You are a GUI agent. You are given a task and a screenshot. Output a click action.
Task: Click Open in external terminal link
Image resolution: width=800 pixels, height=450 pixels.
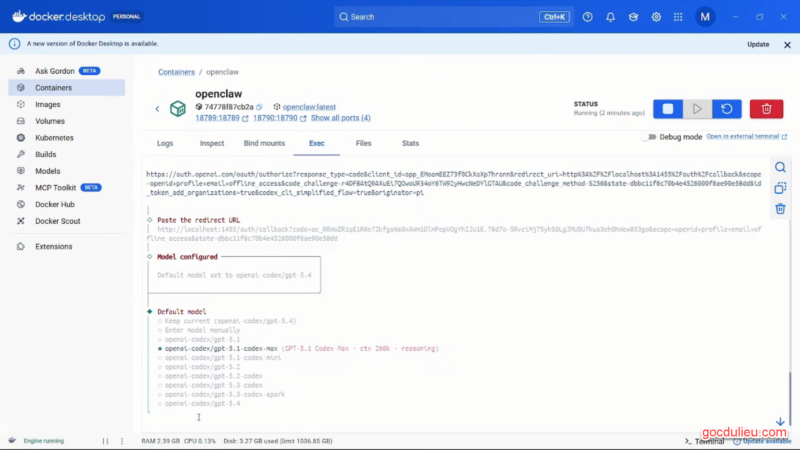tap(741, 136)
